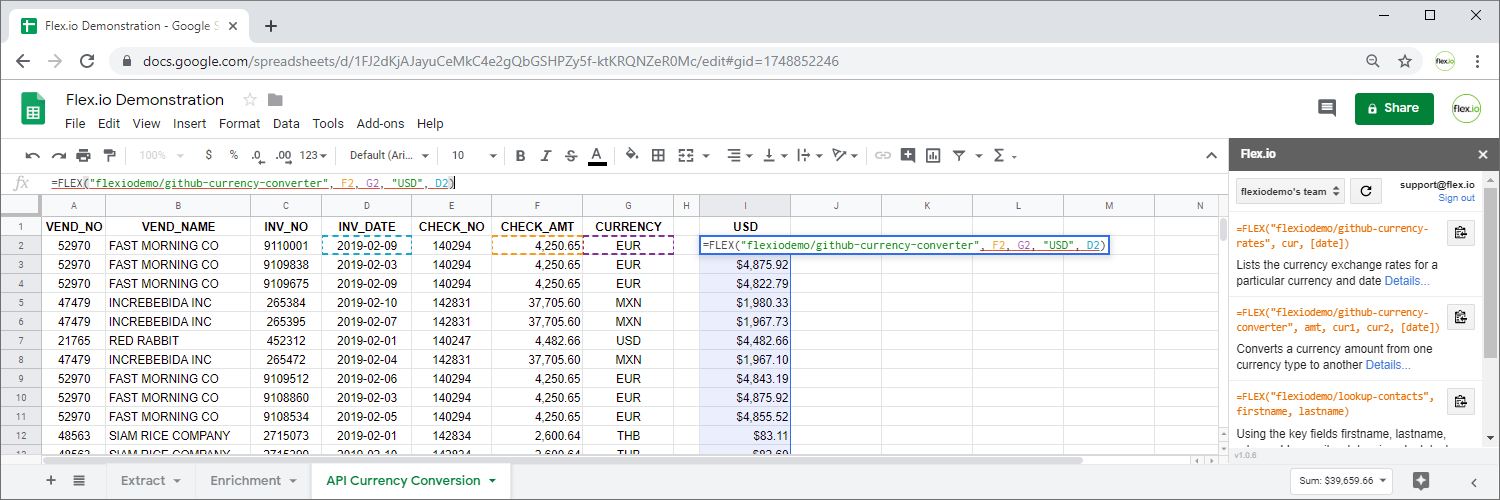This screenshot has height=500, width=1500.
Task: Open the Explore button
Action: 1421,481
